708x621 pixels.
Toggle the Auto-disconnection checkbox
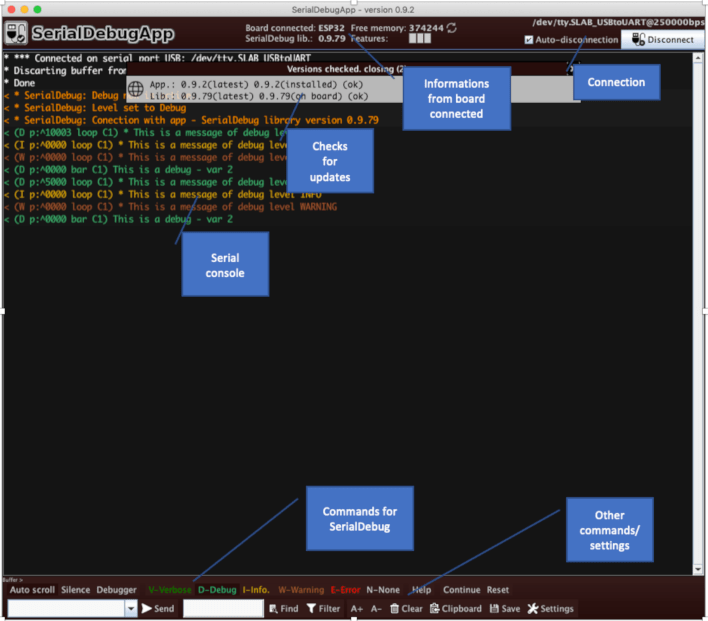[x=529, y=40]
